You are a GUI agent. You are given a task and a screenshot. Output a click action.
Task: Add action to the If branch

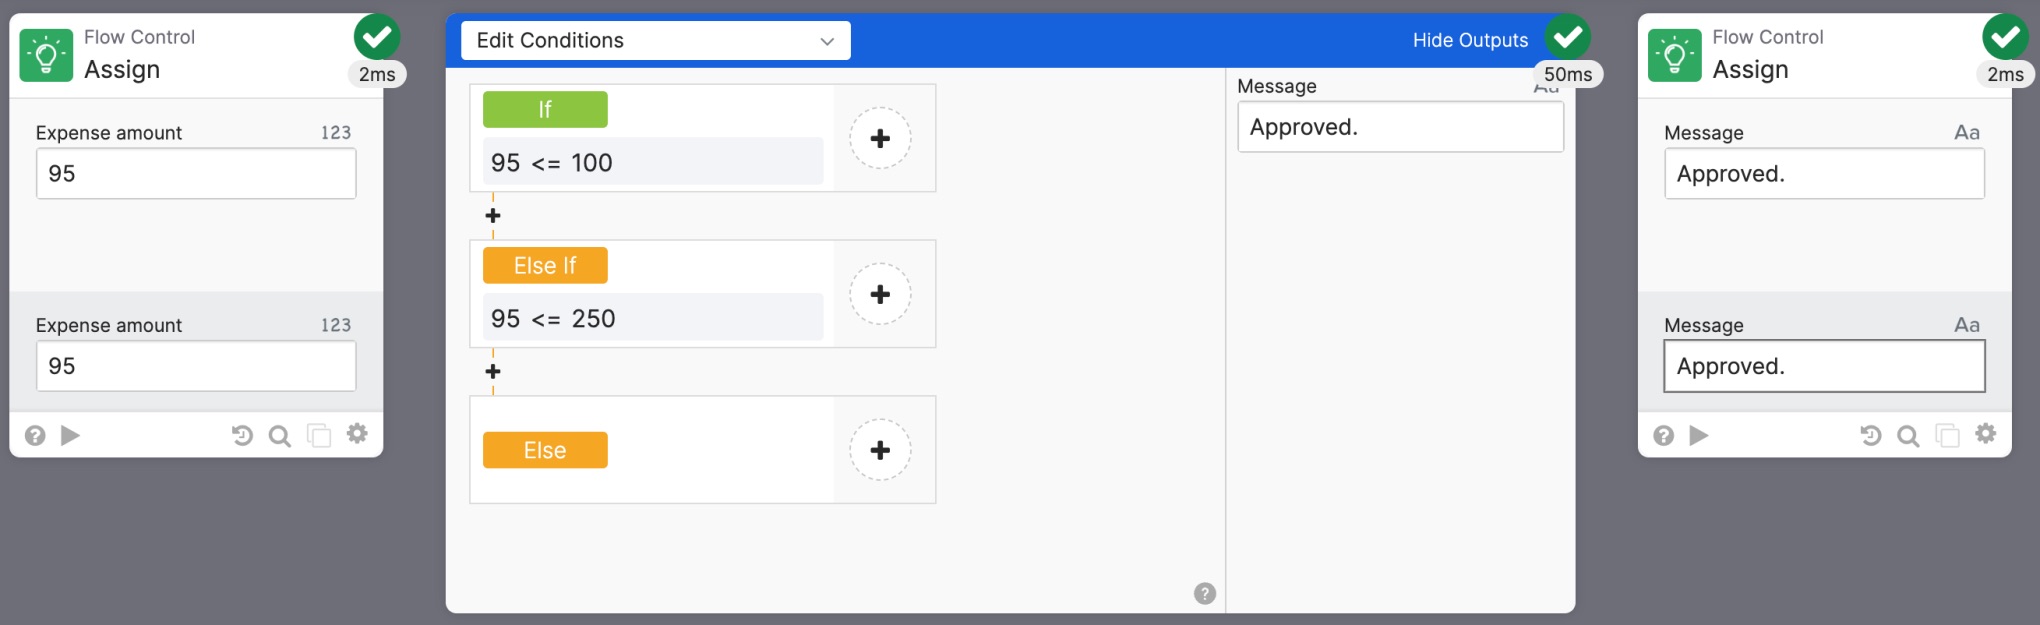coord(880,138)
